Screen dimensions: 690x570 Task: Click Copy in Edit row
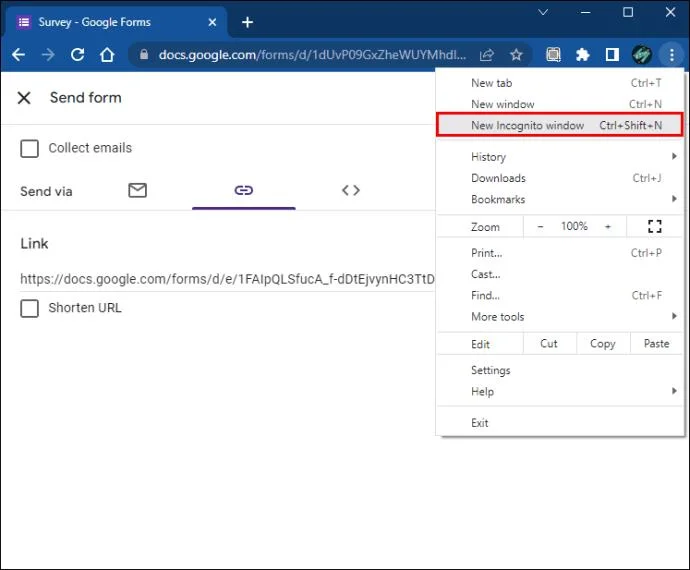pyautogui.click(x=603, y=343)
